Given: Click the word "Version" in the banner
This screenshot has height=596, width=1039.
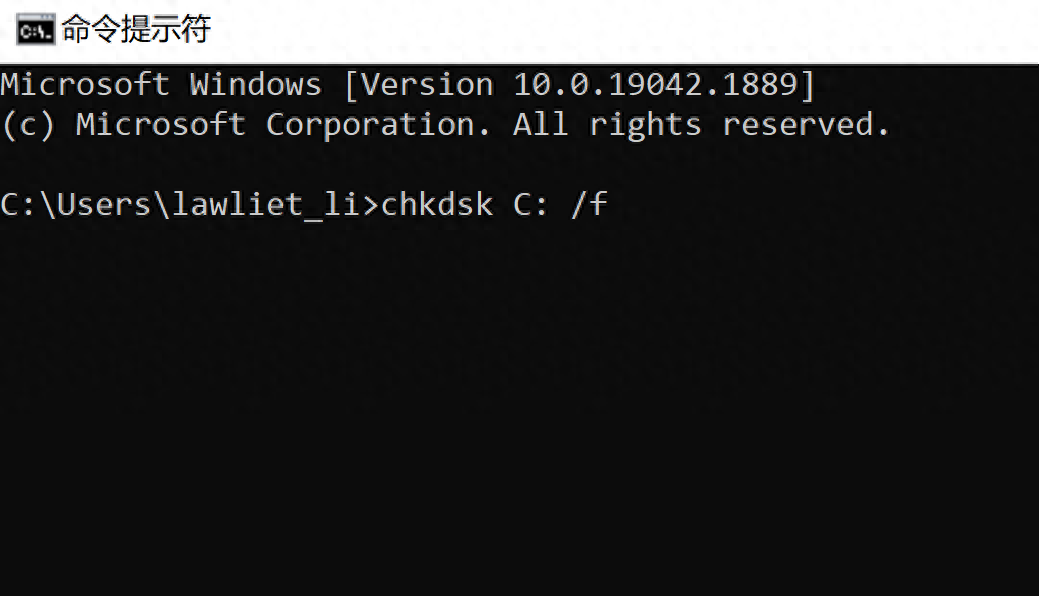Looking at the screenshot, I should pos(427,85).
